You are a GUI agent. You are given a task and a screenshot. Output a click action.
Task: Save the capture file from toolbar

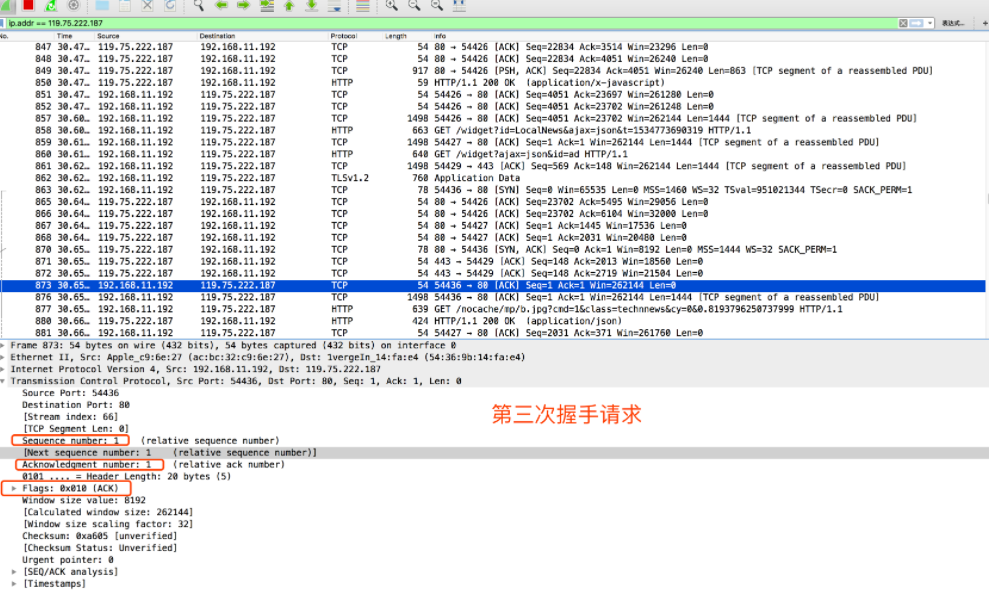tap(124, 5)
